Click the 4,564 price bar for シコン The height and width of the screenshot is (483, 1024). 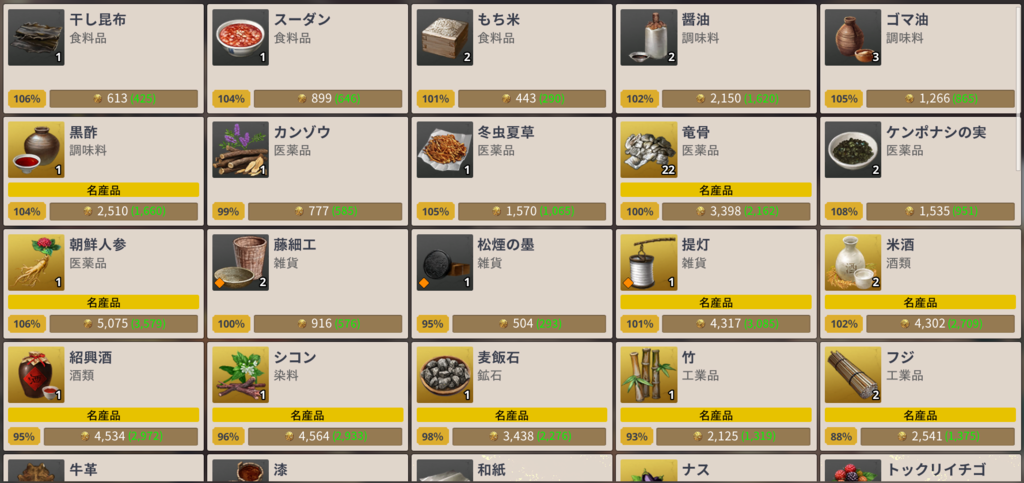[325, 437]
